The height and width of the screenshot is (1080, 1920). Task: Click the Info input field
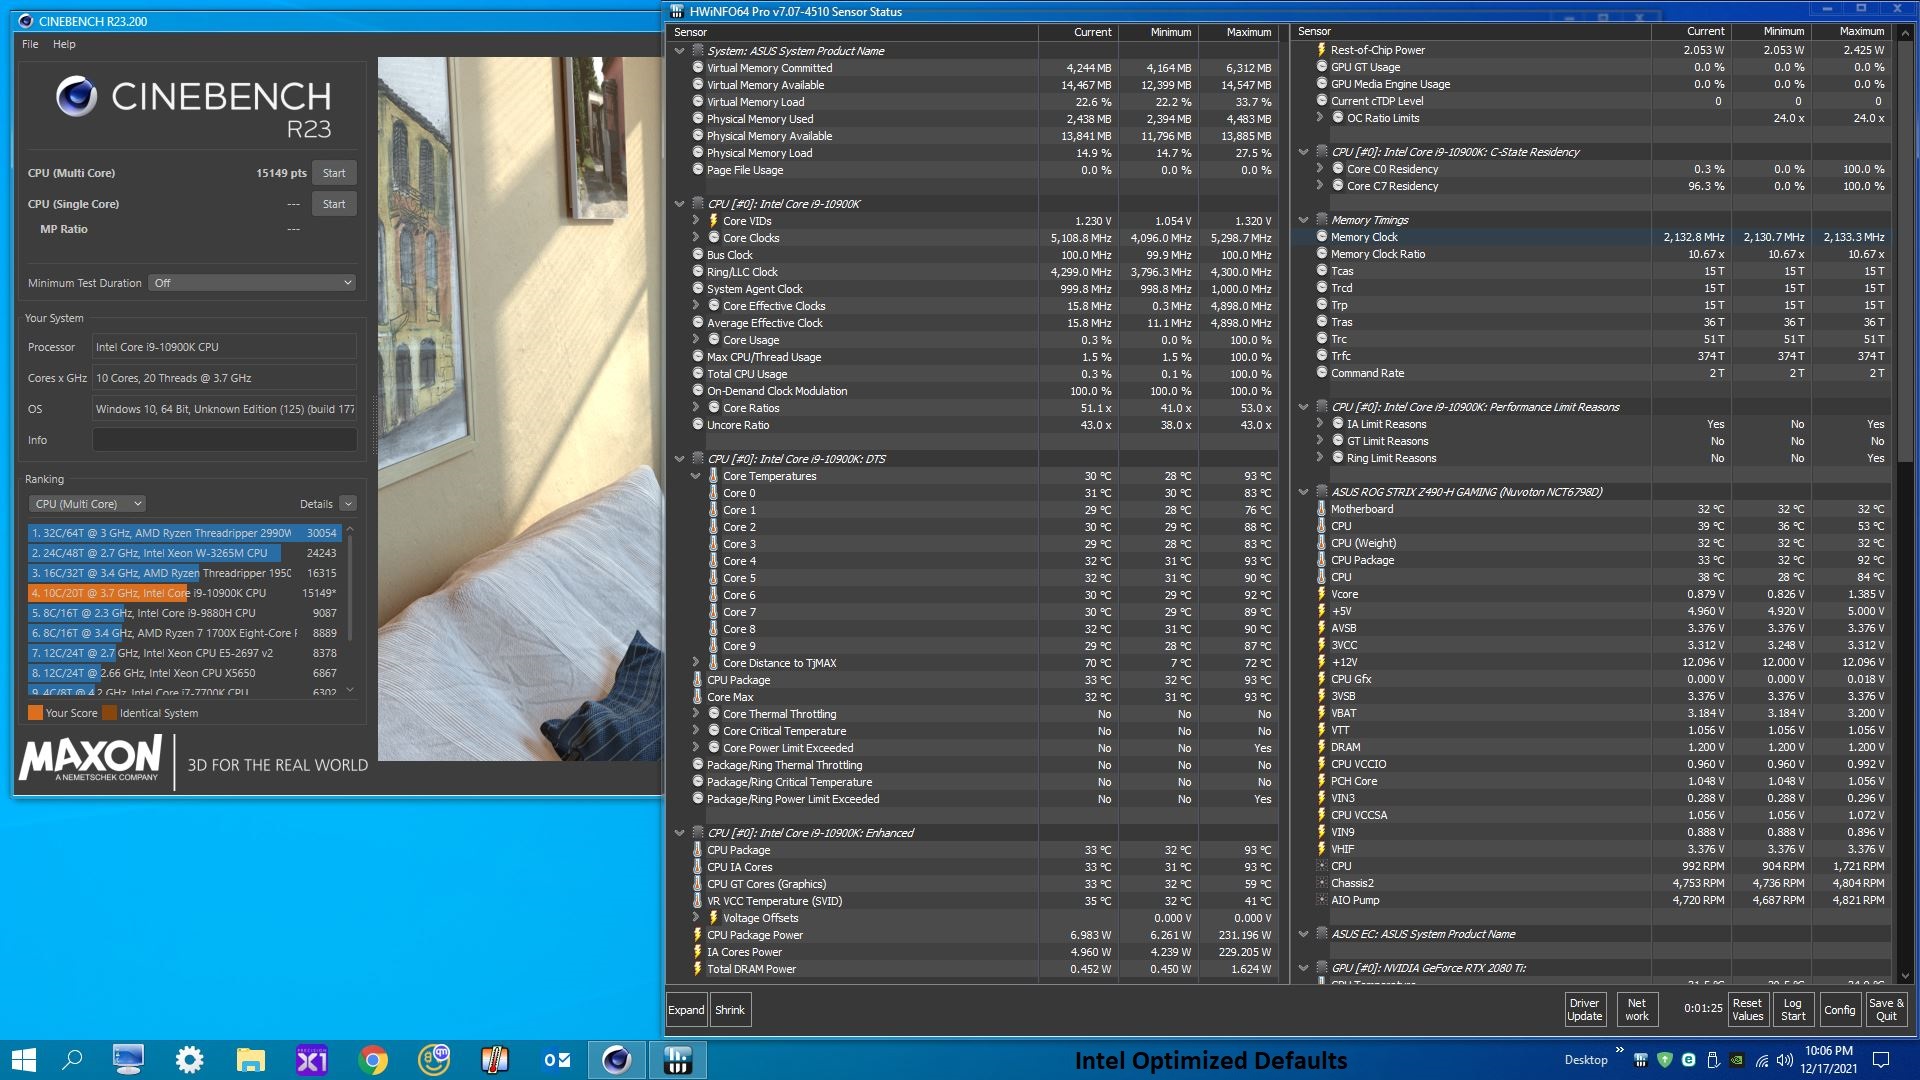pos(224,440)
